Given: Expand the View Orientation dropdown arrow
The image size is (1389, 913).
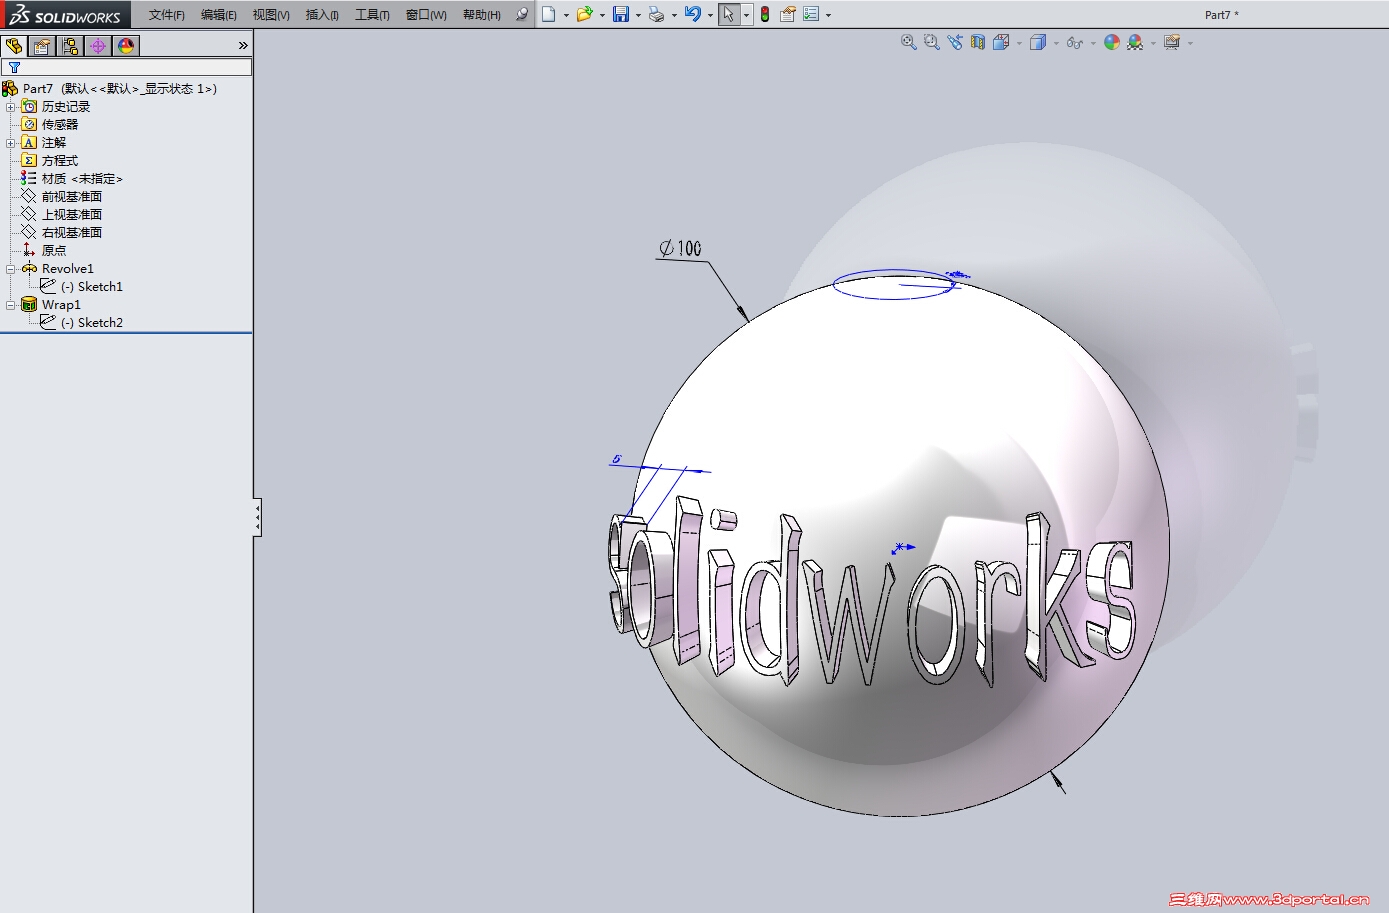Looking at the screenshot, I should click(x=1019, y=43).
